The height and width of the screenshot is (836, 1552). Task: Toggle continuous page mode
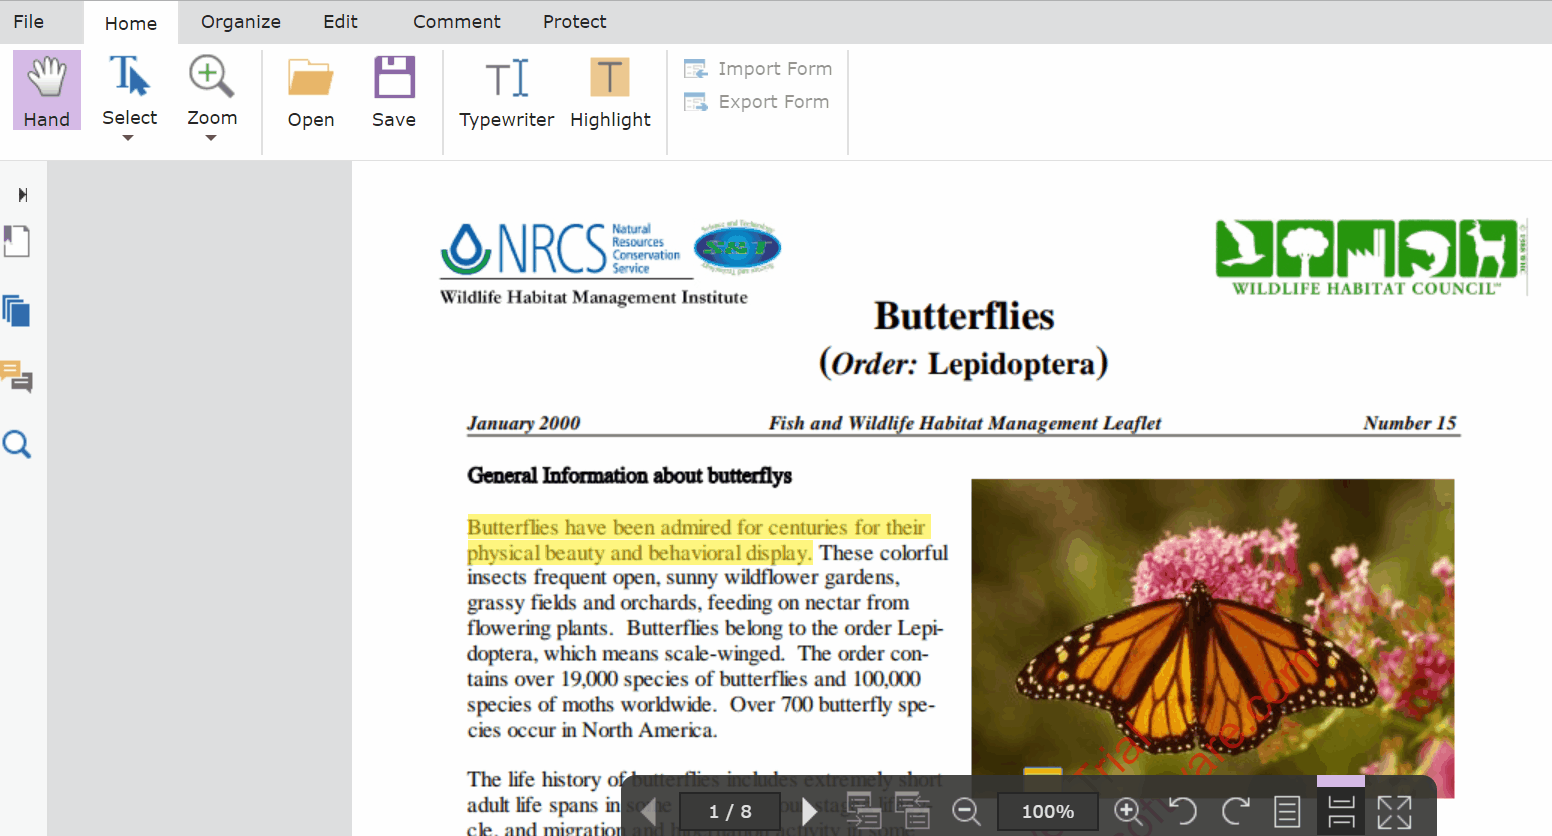[1341, 811]
